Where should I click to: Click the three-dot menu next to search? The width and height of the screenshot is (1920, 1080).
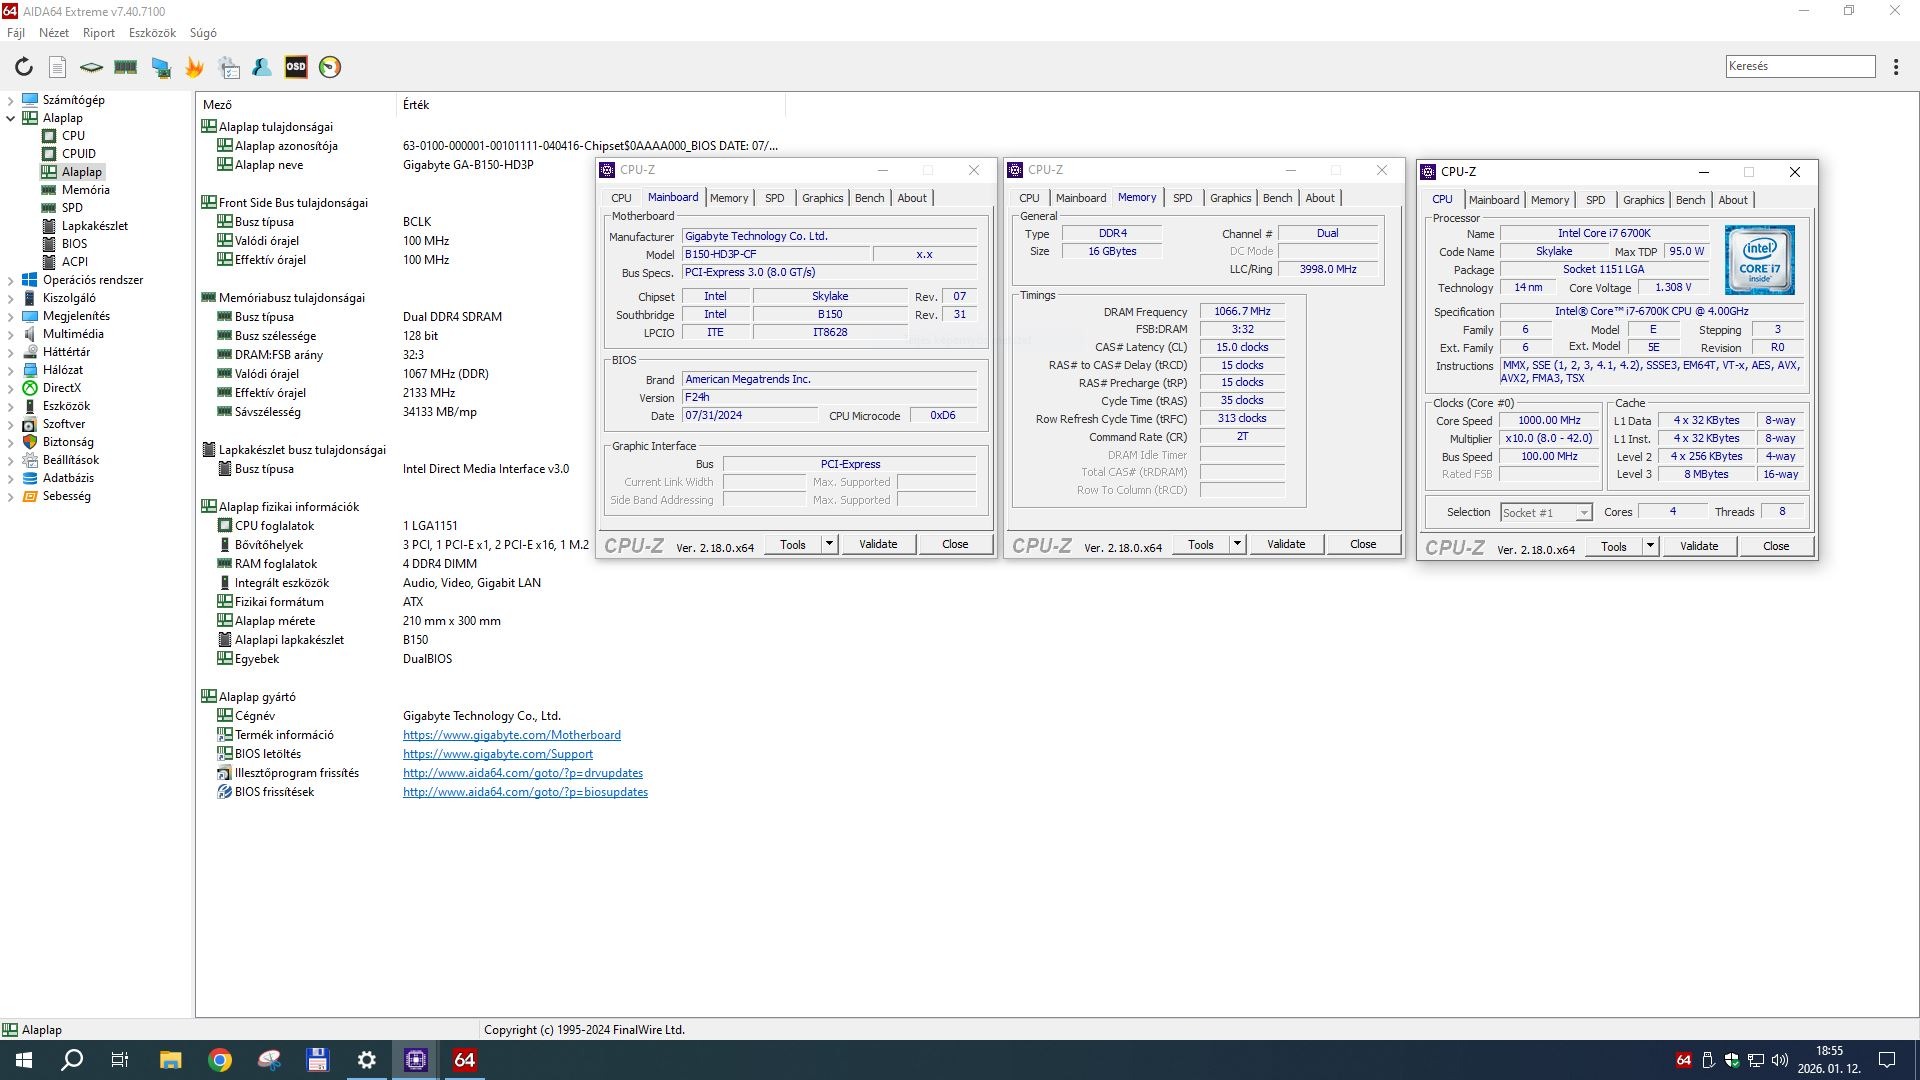coord(1896,67)
